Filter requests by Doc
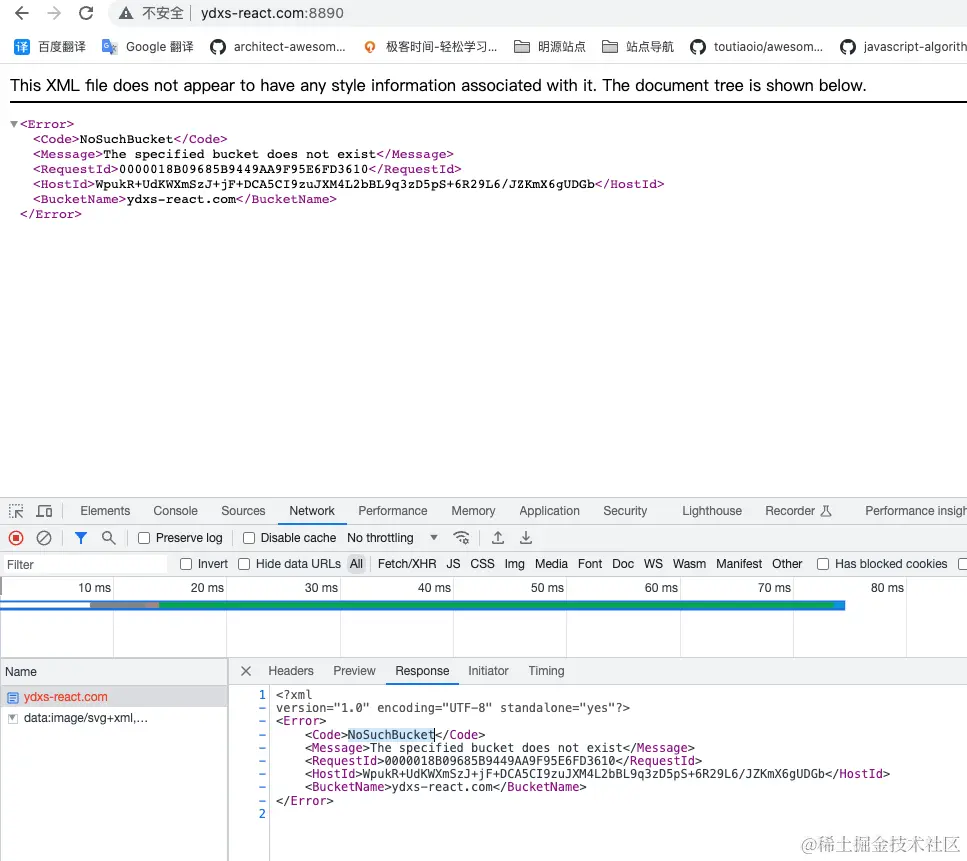Image resolution: width=967 pixels, height=861 pixels. coord(623,564)
